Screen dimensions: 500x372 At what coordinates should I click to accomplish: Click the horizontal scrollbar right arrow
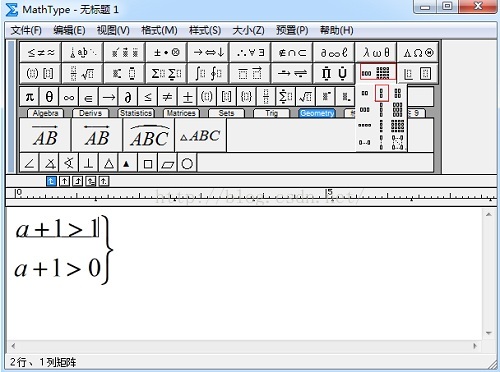click(x=475, y=346)
